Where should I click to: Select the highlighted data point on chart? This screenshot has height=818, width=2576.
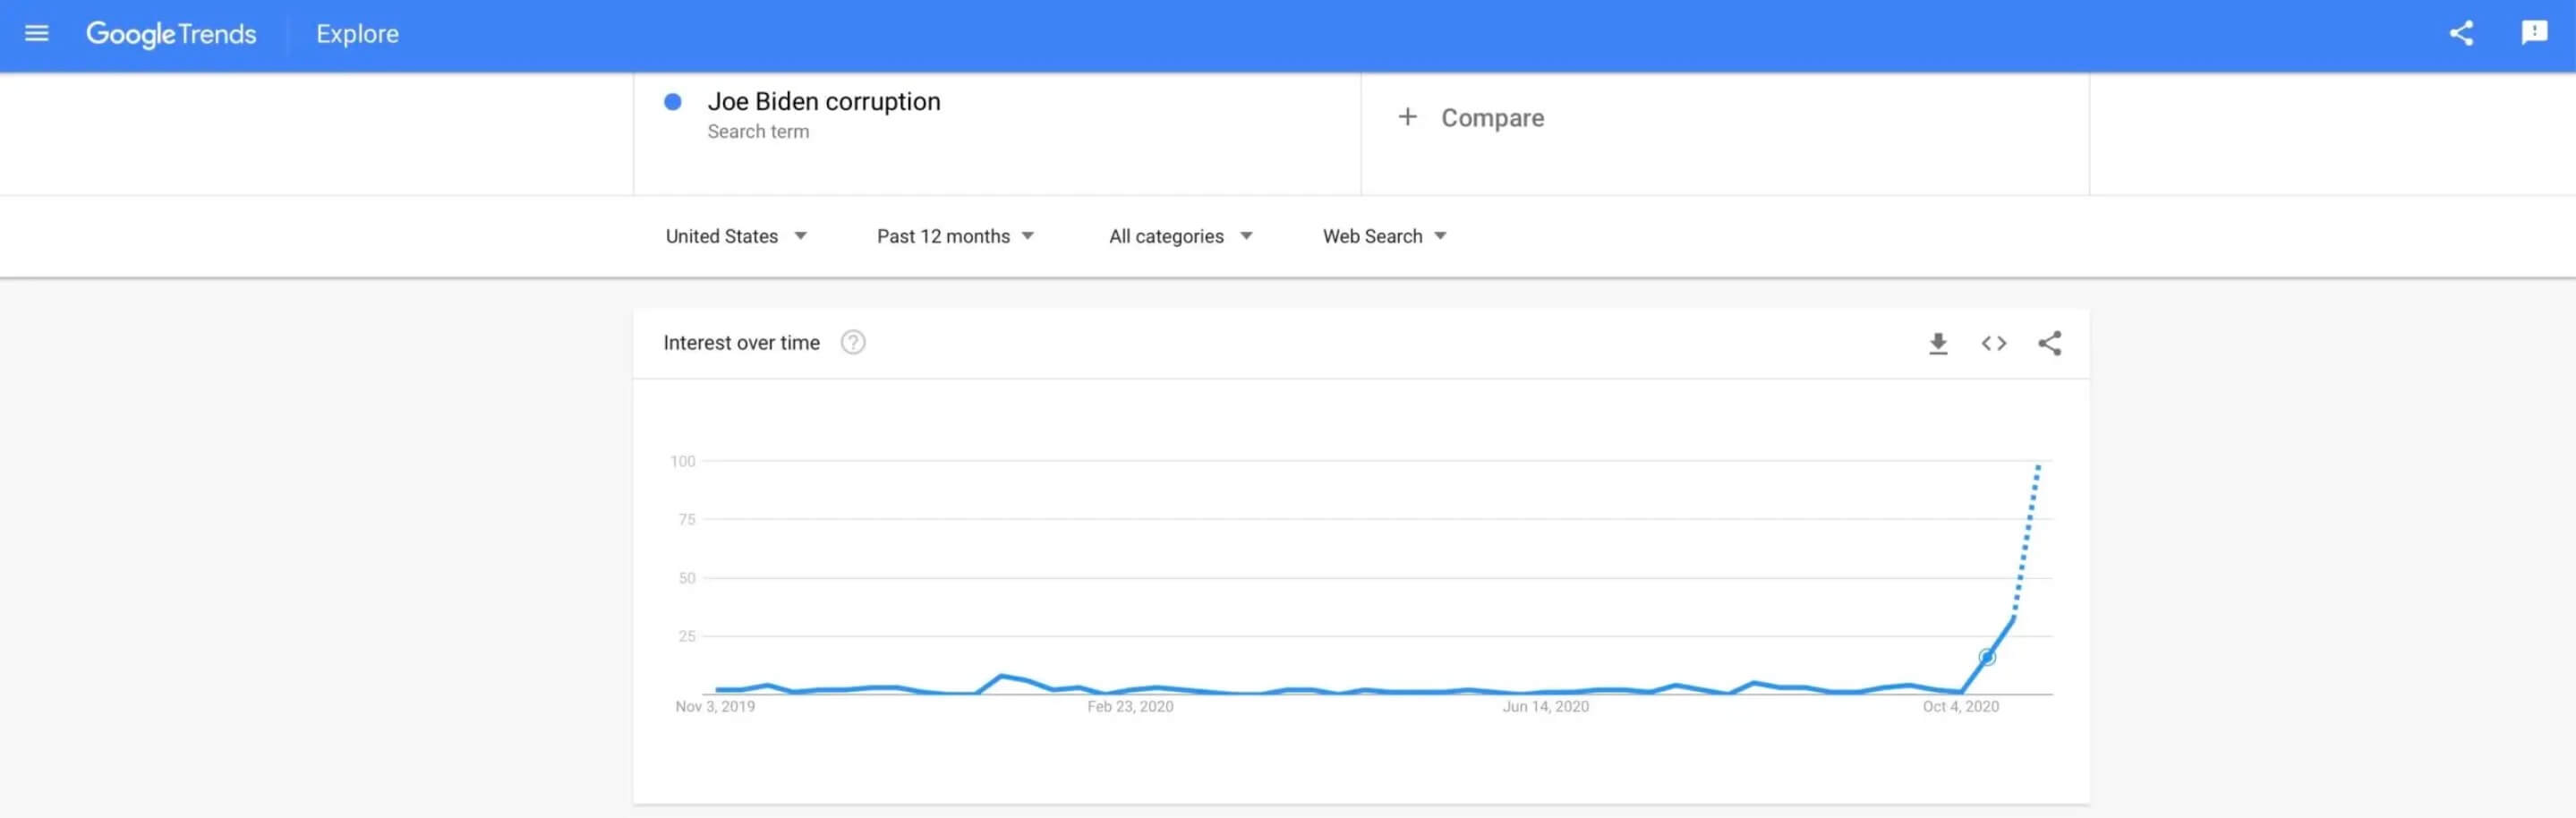(x=1987, y=657)
